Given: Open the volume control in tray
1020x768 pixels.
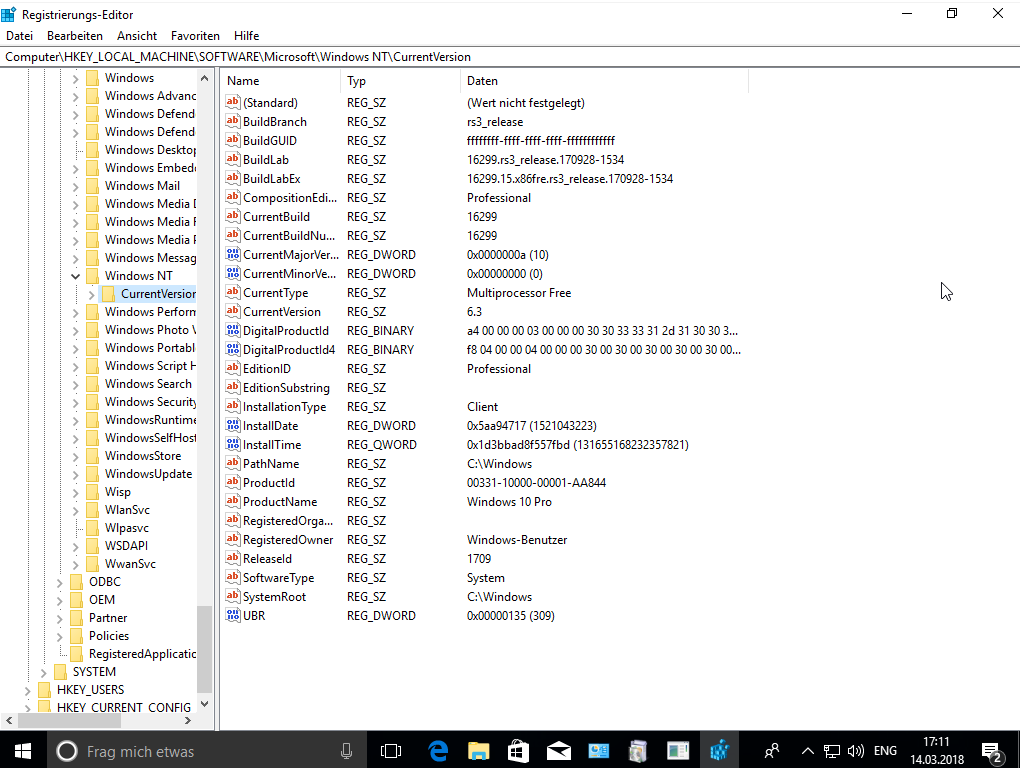Looking at the screenshot, I should click(856, 751).
